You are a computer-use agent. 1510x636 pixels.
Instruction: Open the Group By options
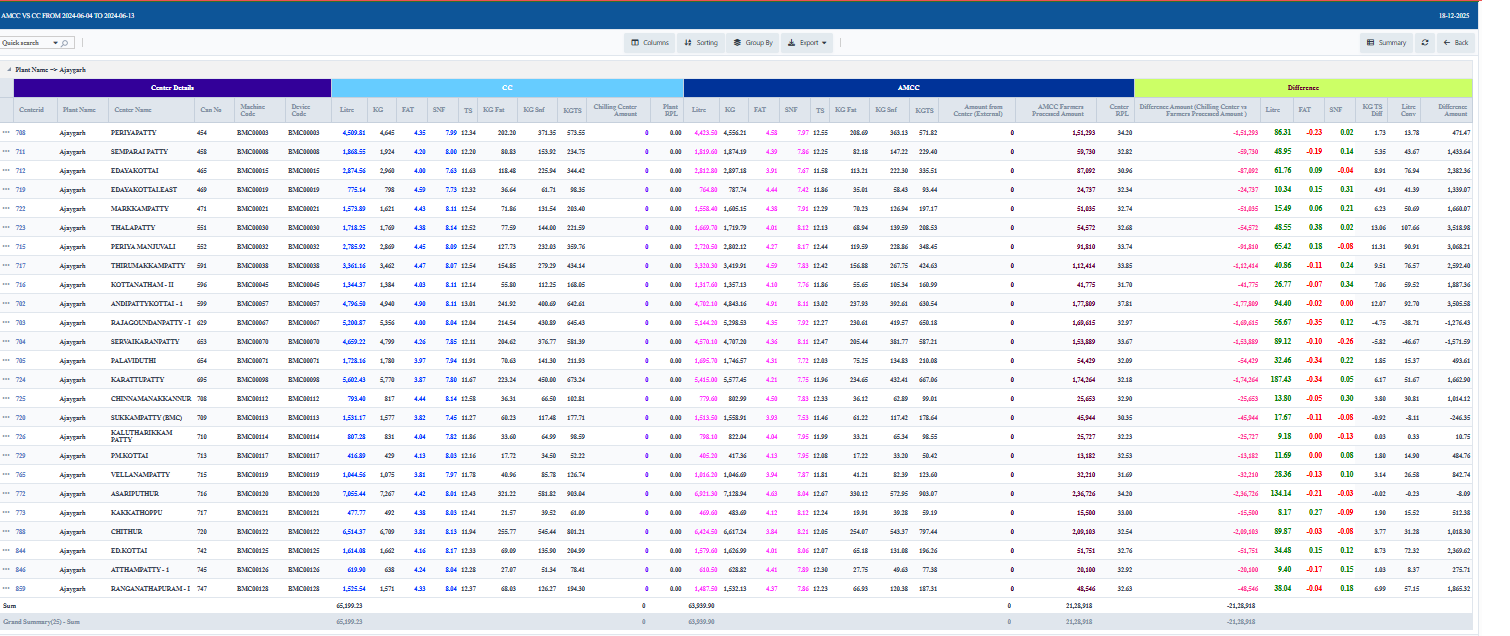coord(753,43)
